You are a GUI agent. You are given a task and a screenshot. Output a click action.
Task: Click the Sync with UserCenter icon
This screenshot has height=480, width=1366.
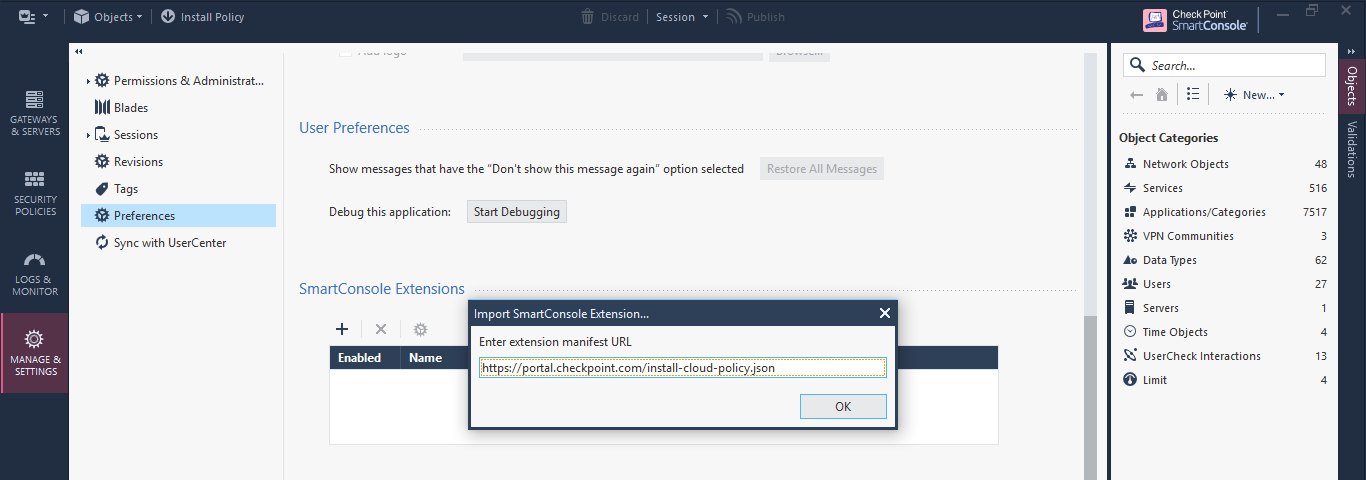[102, 242]
